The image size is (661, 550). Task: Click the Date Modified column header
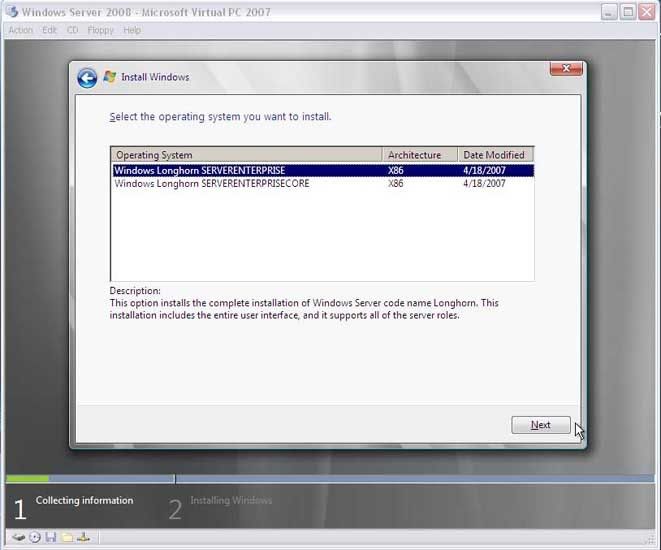(496, 155)
